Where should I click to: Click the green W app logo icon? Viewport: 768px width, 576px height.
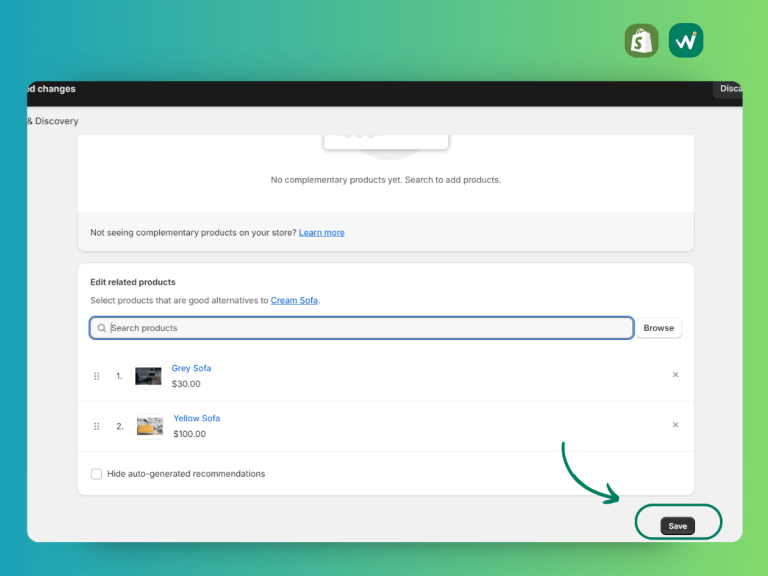[x=686, y=41]
